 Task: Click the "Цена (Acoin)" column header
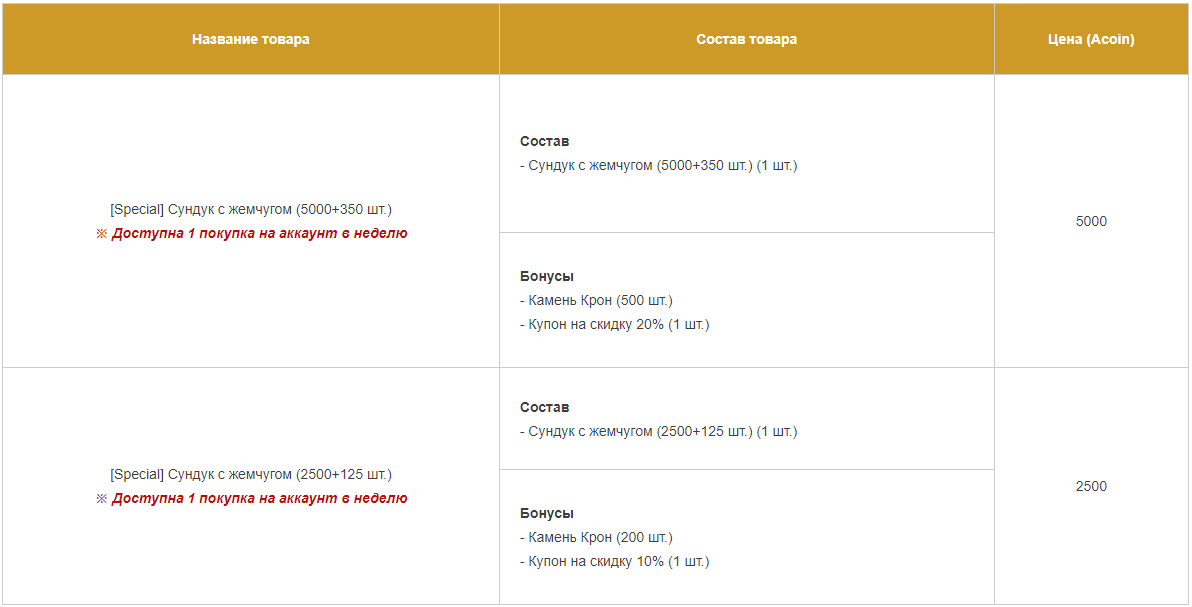tap(1091, 39)
